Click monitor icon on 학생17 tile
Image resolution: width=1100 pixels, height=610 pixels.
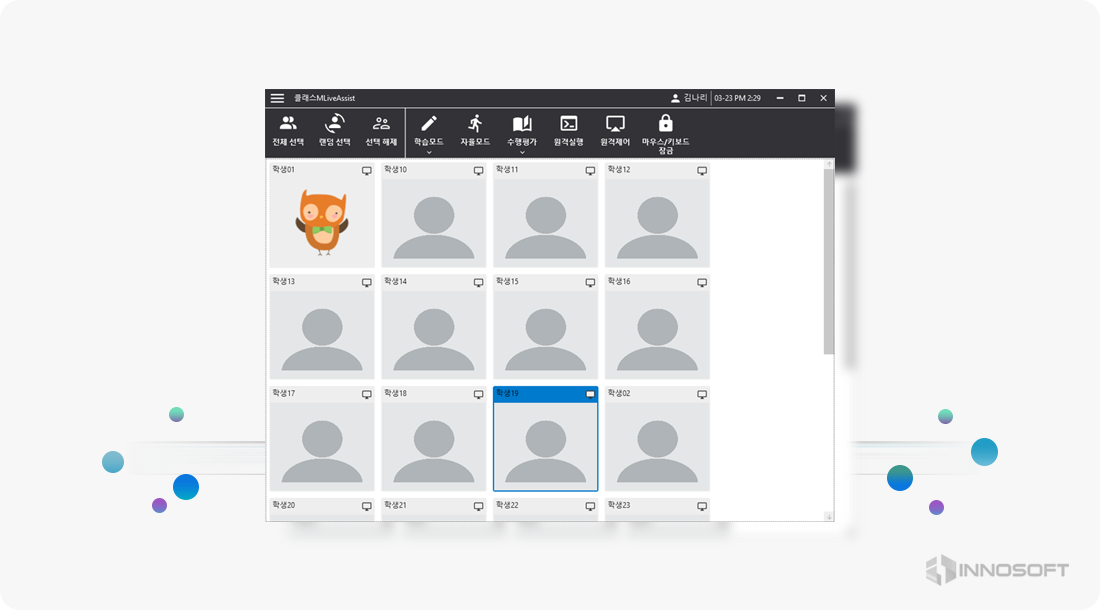click(x=367, y=395)
